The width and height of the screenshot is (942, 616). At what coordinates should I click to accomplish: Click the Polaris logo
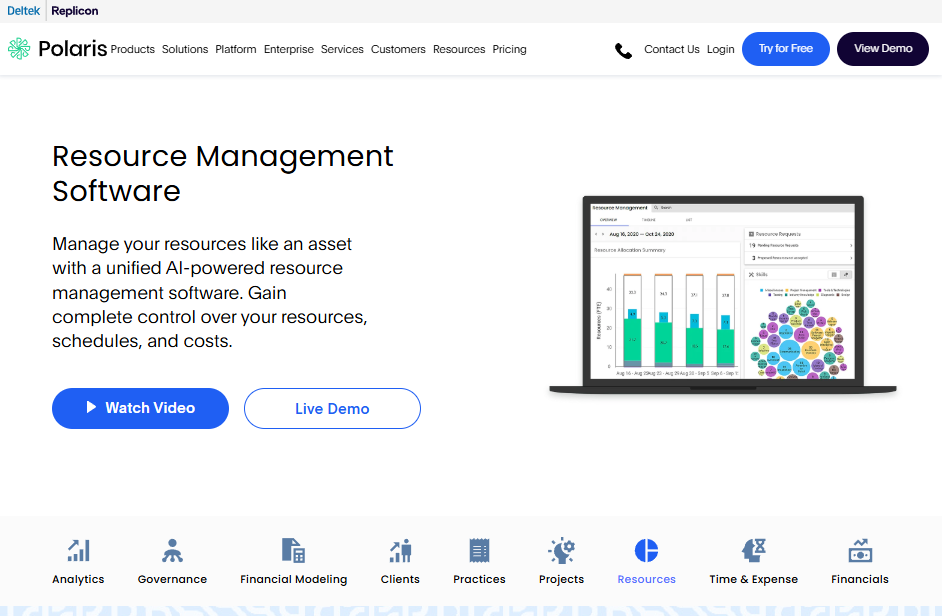[x=57, y=49]
